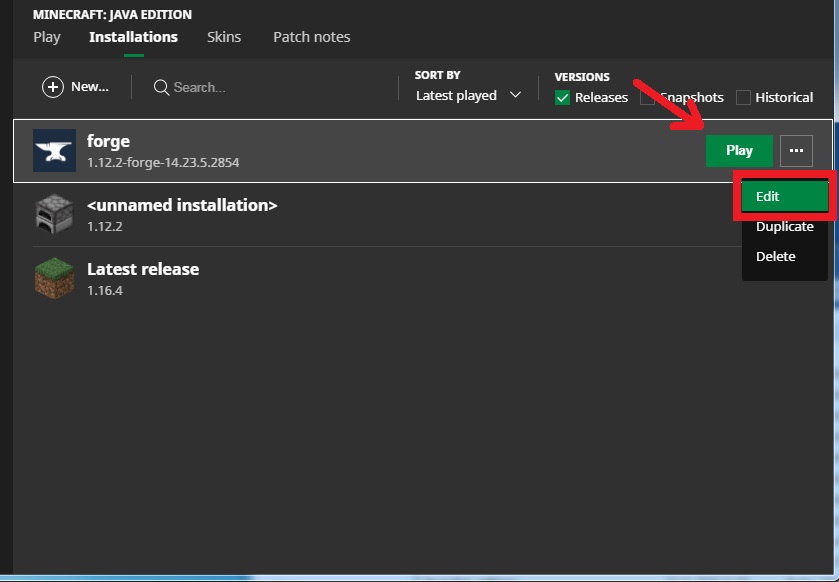Image resolution: width=839 pixels, height=582 pixels.
Task: Choose Edit from the context menu
Action: coord(785,196)
